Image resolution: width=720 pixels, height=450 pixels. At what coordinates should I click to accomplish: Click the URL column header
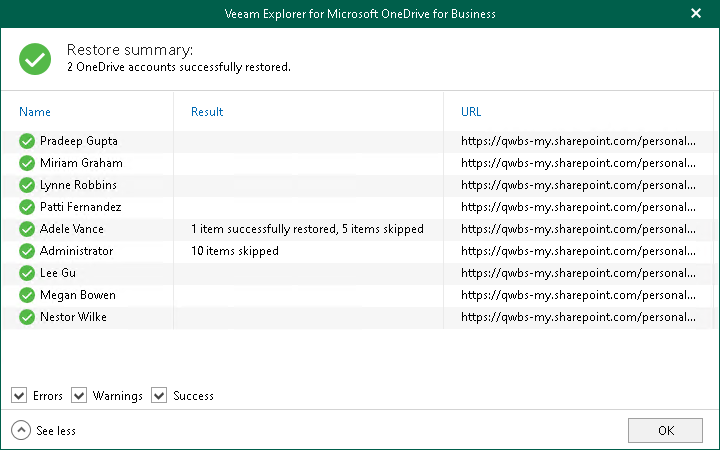tap(471, 112)
